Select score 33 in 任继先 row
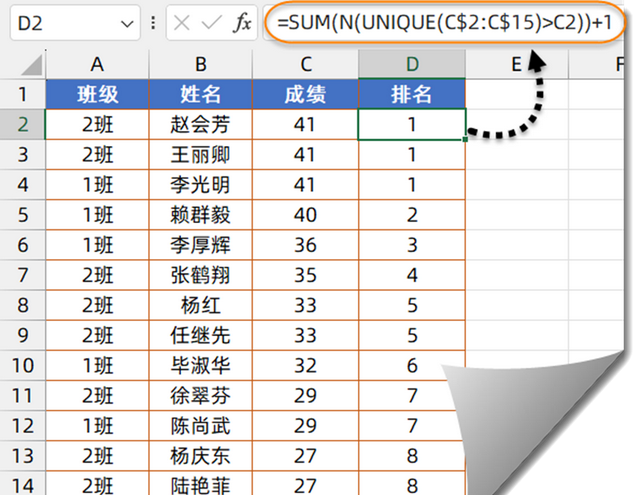Image resolution: width=640 pixels, height=495 pixels. [305, 335]
